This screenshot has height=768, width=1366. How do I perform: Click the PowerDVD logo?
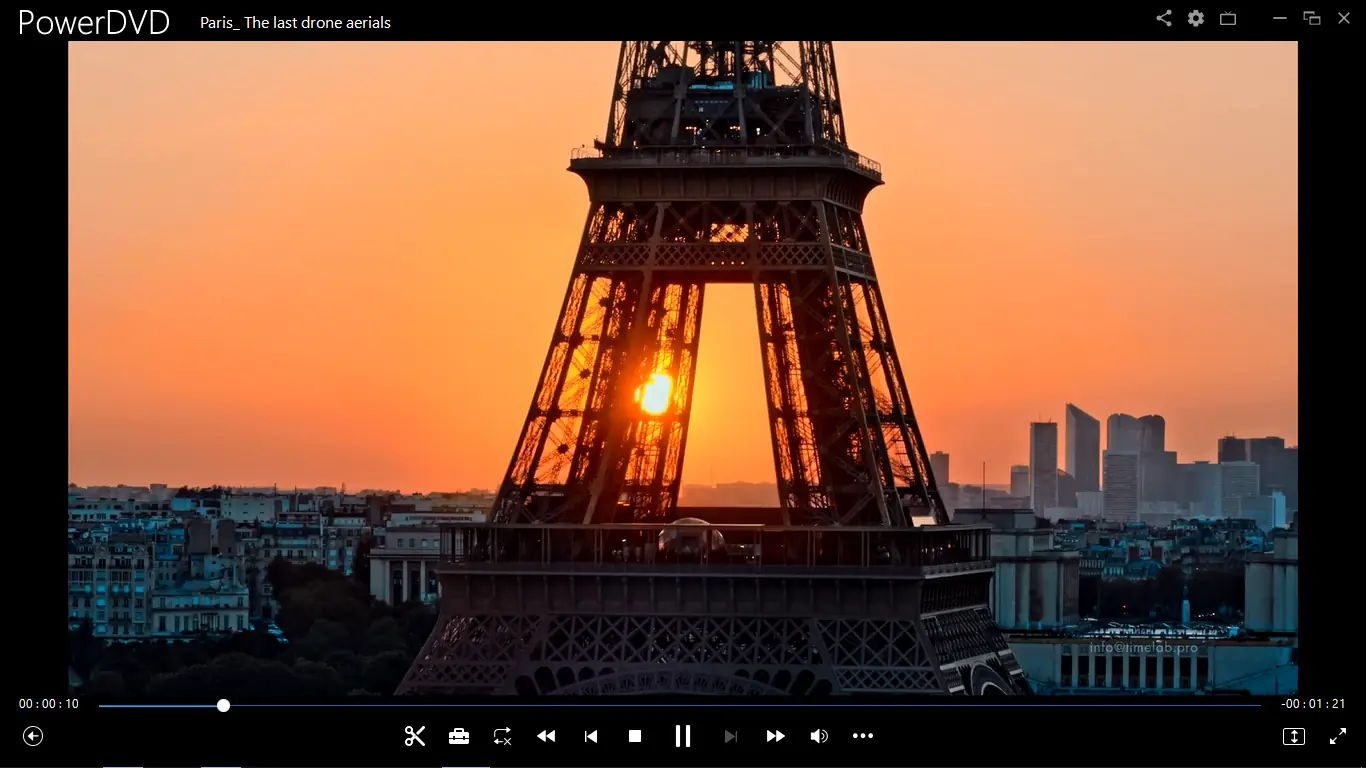coord(94,22)
